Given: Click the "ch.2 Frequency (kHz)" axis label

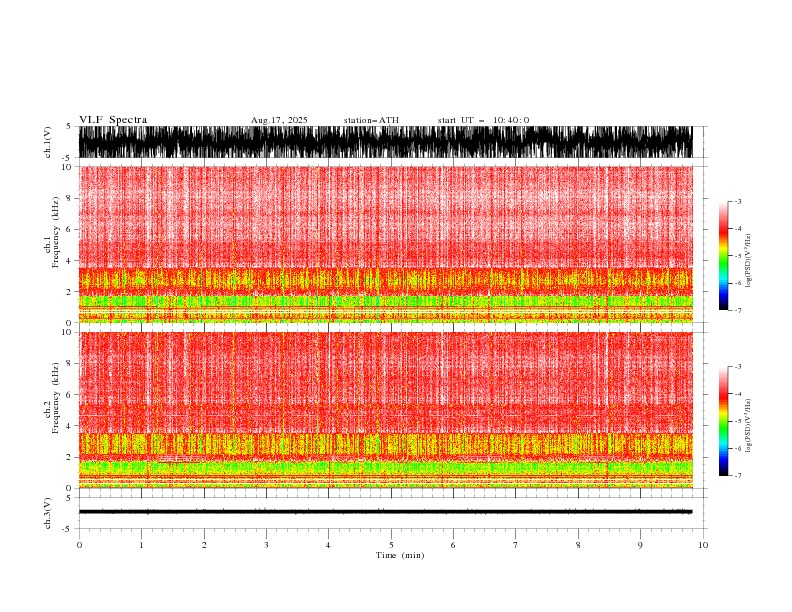Looking at the screenshot, I should tap(52, 398).
